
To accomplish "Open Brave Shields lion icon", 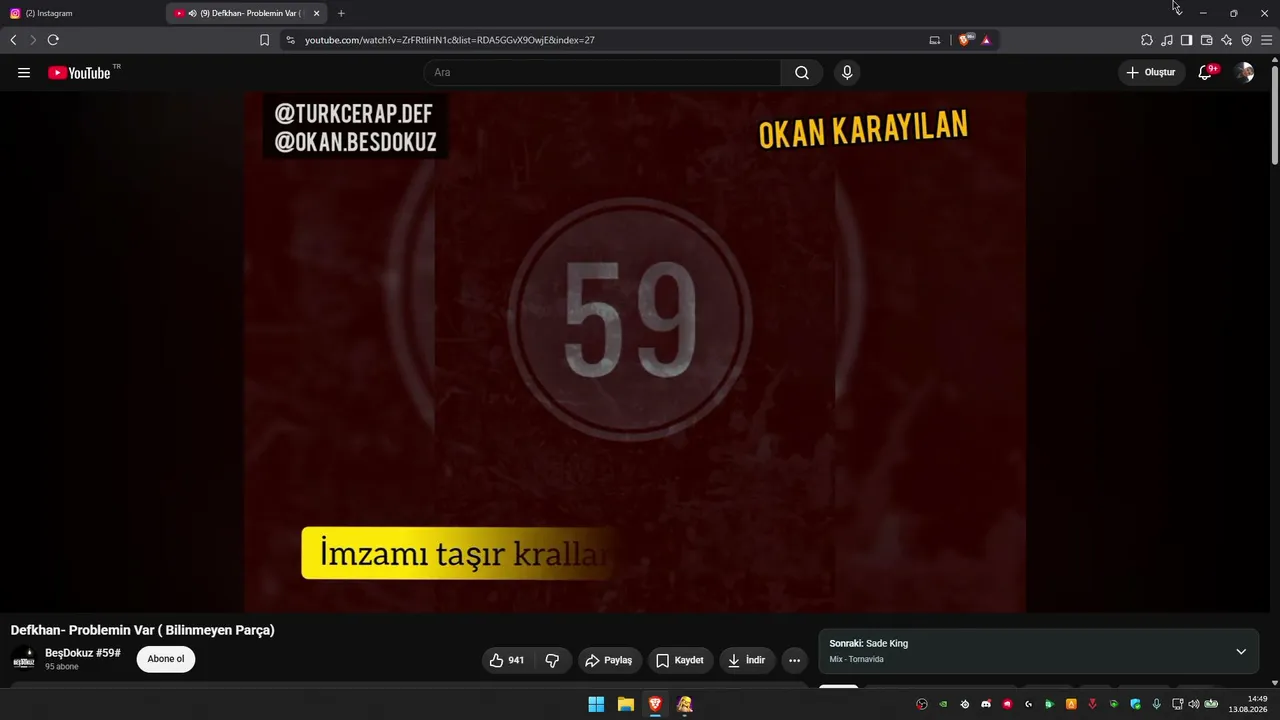I will pyautogui.click(x=964, y=40).
